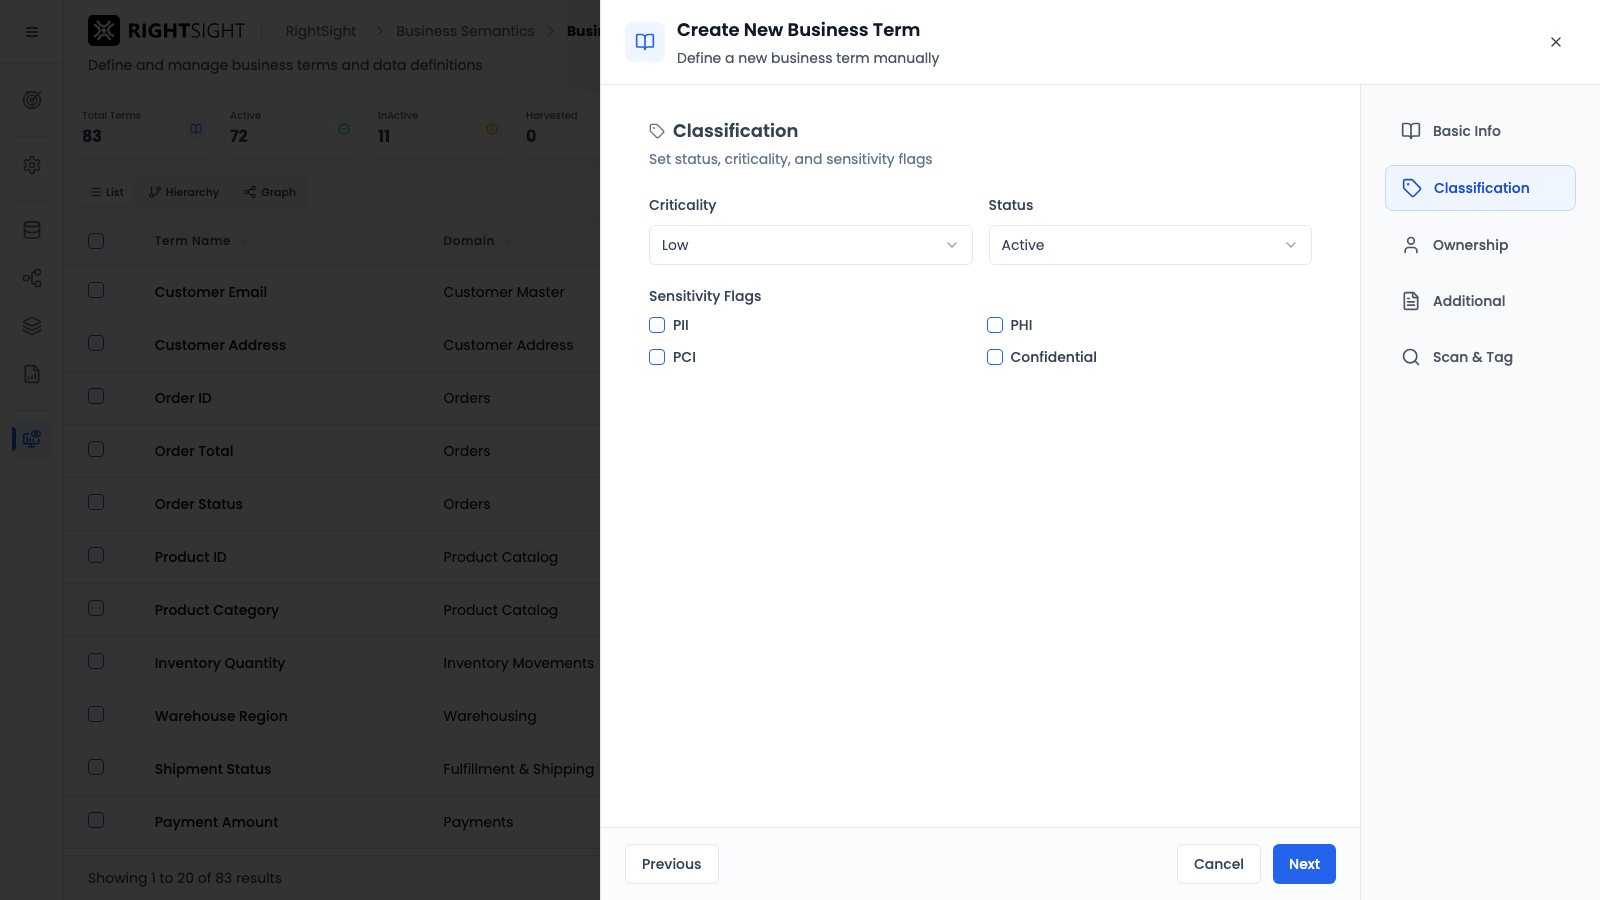Switch to Hierarchy view
Screen dimensions: 1600x900
click(184, 192)
